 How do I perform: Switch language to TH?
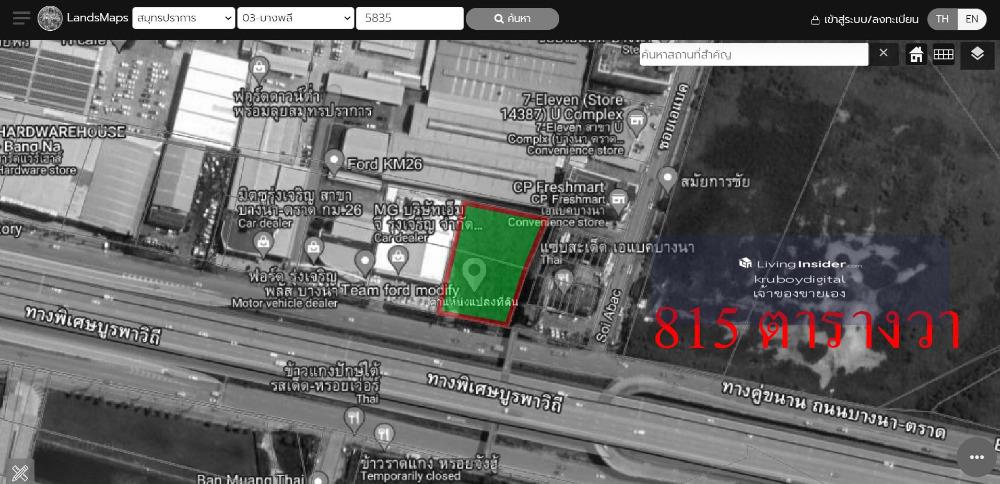coord(942,19)
